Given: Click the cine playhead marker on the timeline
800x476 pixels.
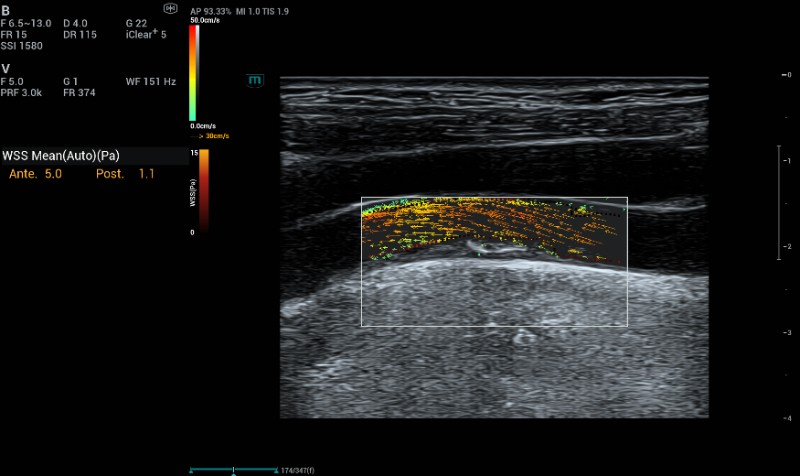Looking at the screenshot, I should click(233, 469).
